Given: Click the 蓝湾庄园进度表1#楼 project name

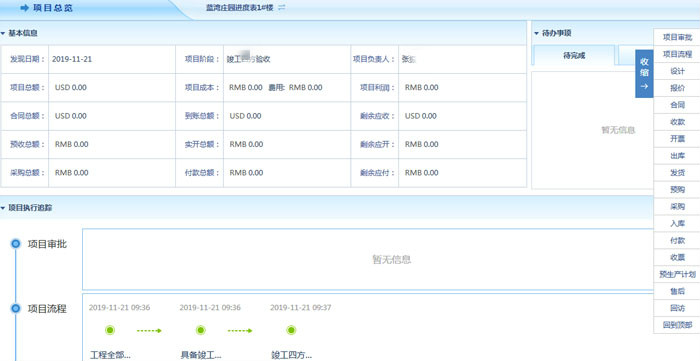Looking at the screenshot, I should pos(239,8).
